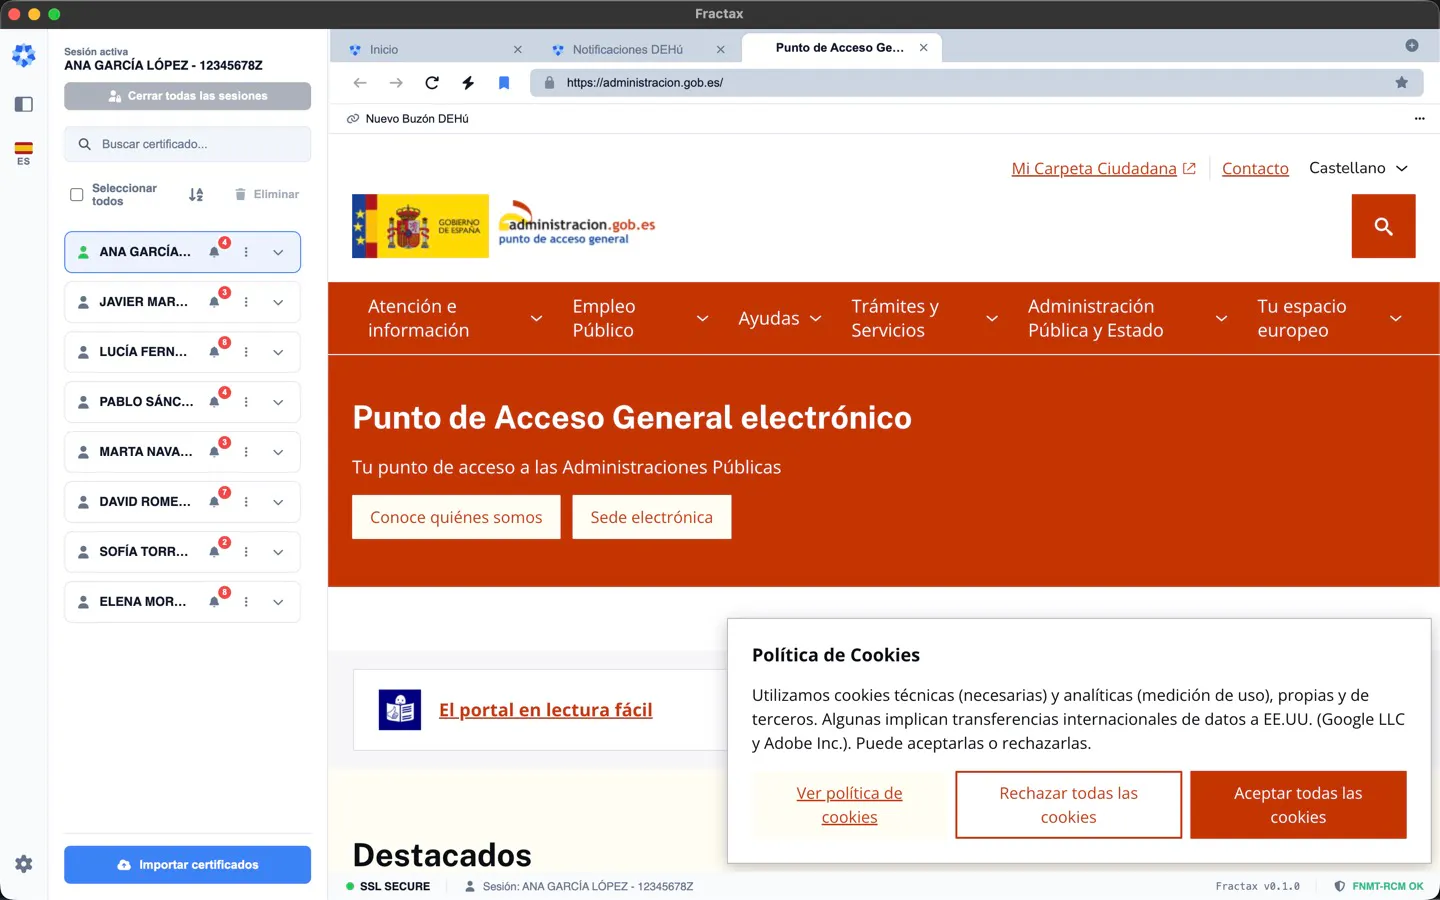Click Rechazar todas las cookies
1440x900 pixels.
point(1068,805)
